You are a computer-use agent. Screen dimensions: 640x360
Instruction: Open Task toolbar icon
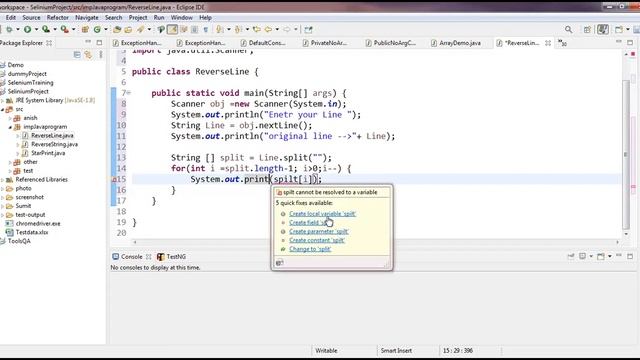click(x=128, y=29)
